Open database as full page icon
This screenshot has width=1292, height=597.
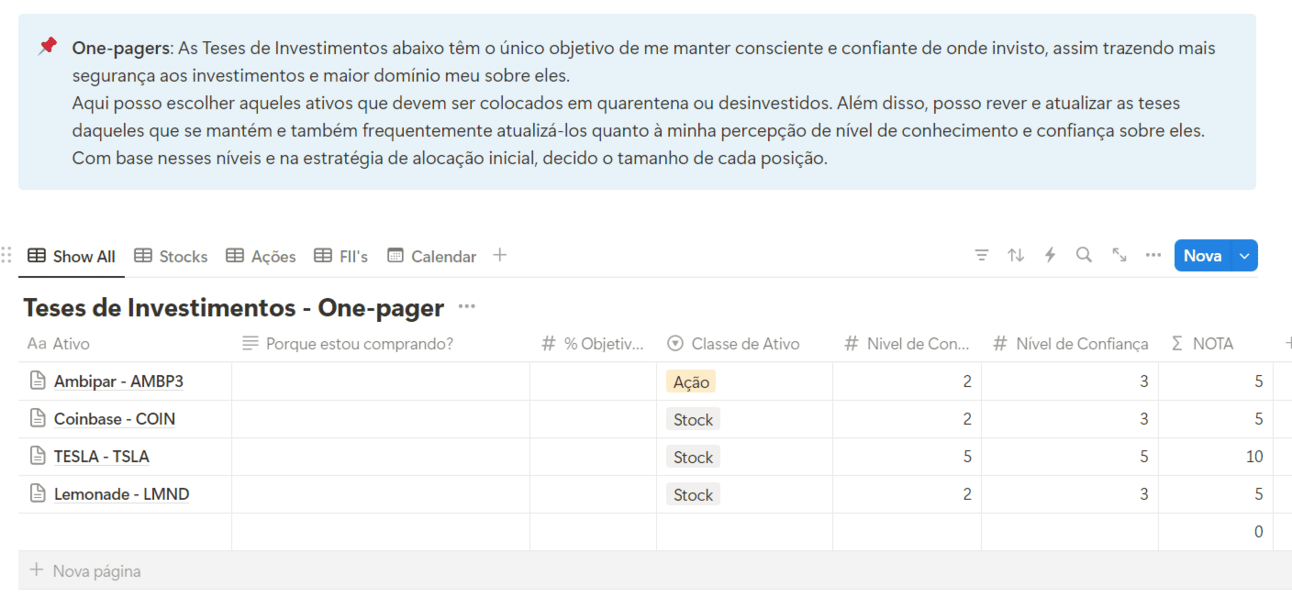[1119, 255]
